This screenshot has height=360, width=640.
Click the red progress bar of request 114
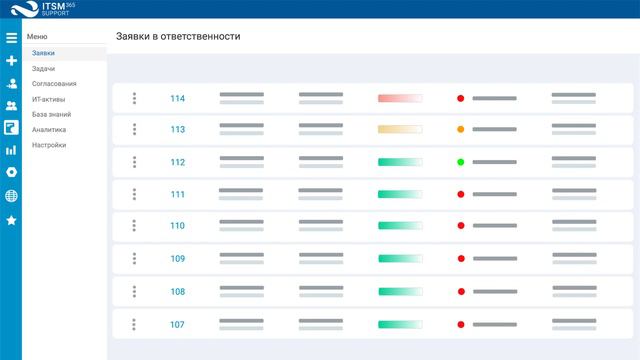click(x=400, y=98)
